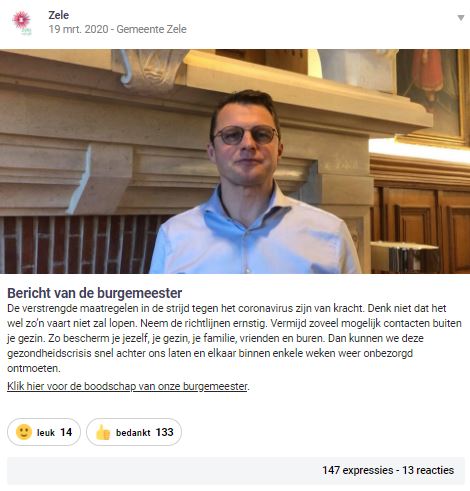470x491 pixels.
Task: Toggle the 'leuk 14' reaction button
Action: coord(44,432)
